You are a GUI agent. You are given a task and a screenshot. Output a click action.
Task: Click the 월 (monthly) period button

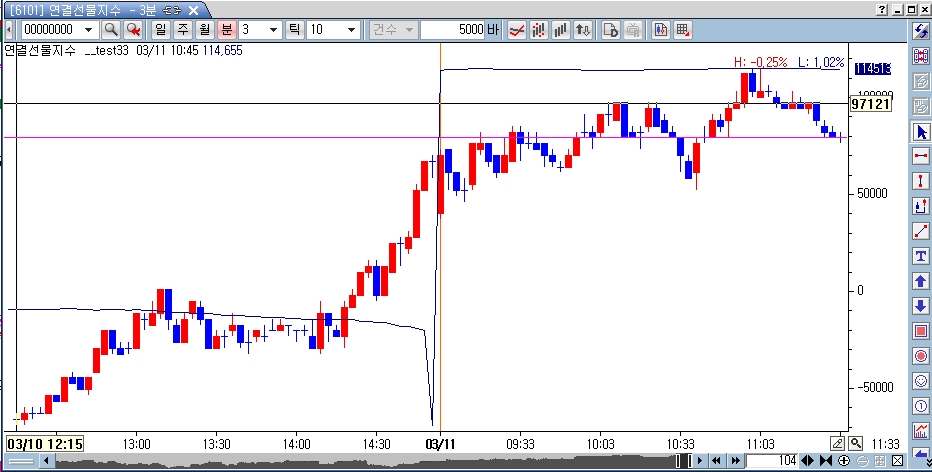(x=204, y=30)
